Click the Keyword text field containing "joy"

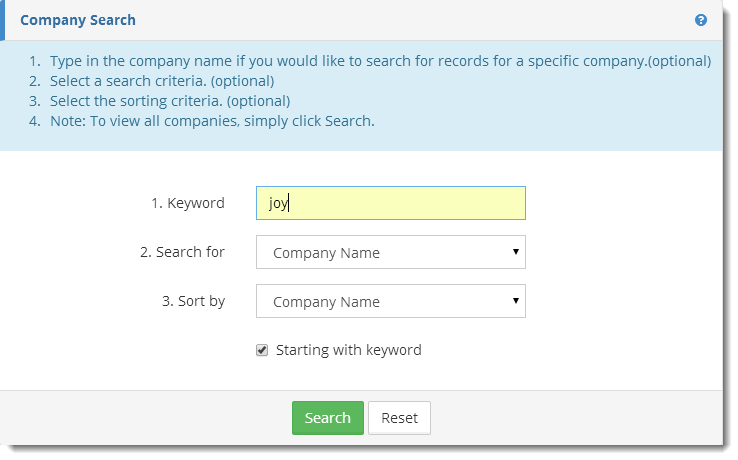(390, 203)
